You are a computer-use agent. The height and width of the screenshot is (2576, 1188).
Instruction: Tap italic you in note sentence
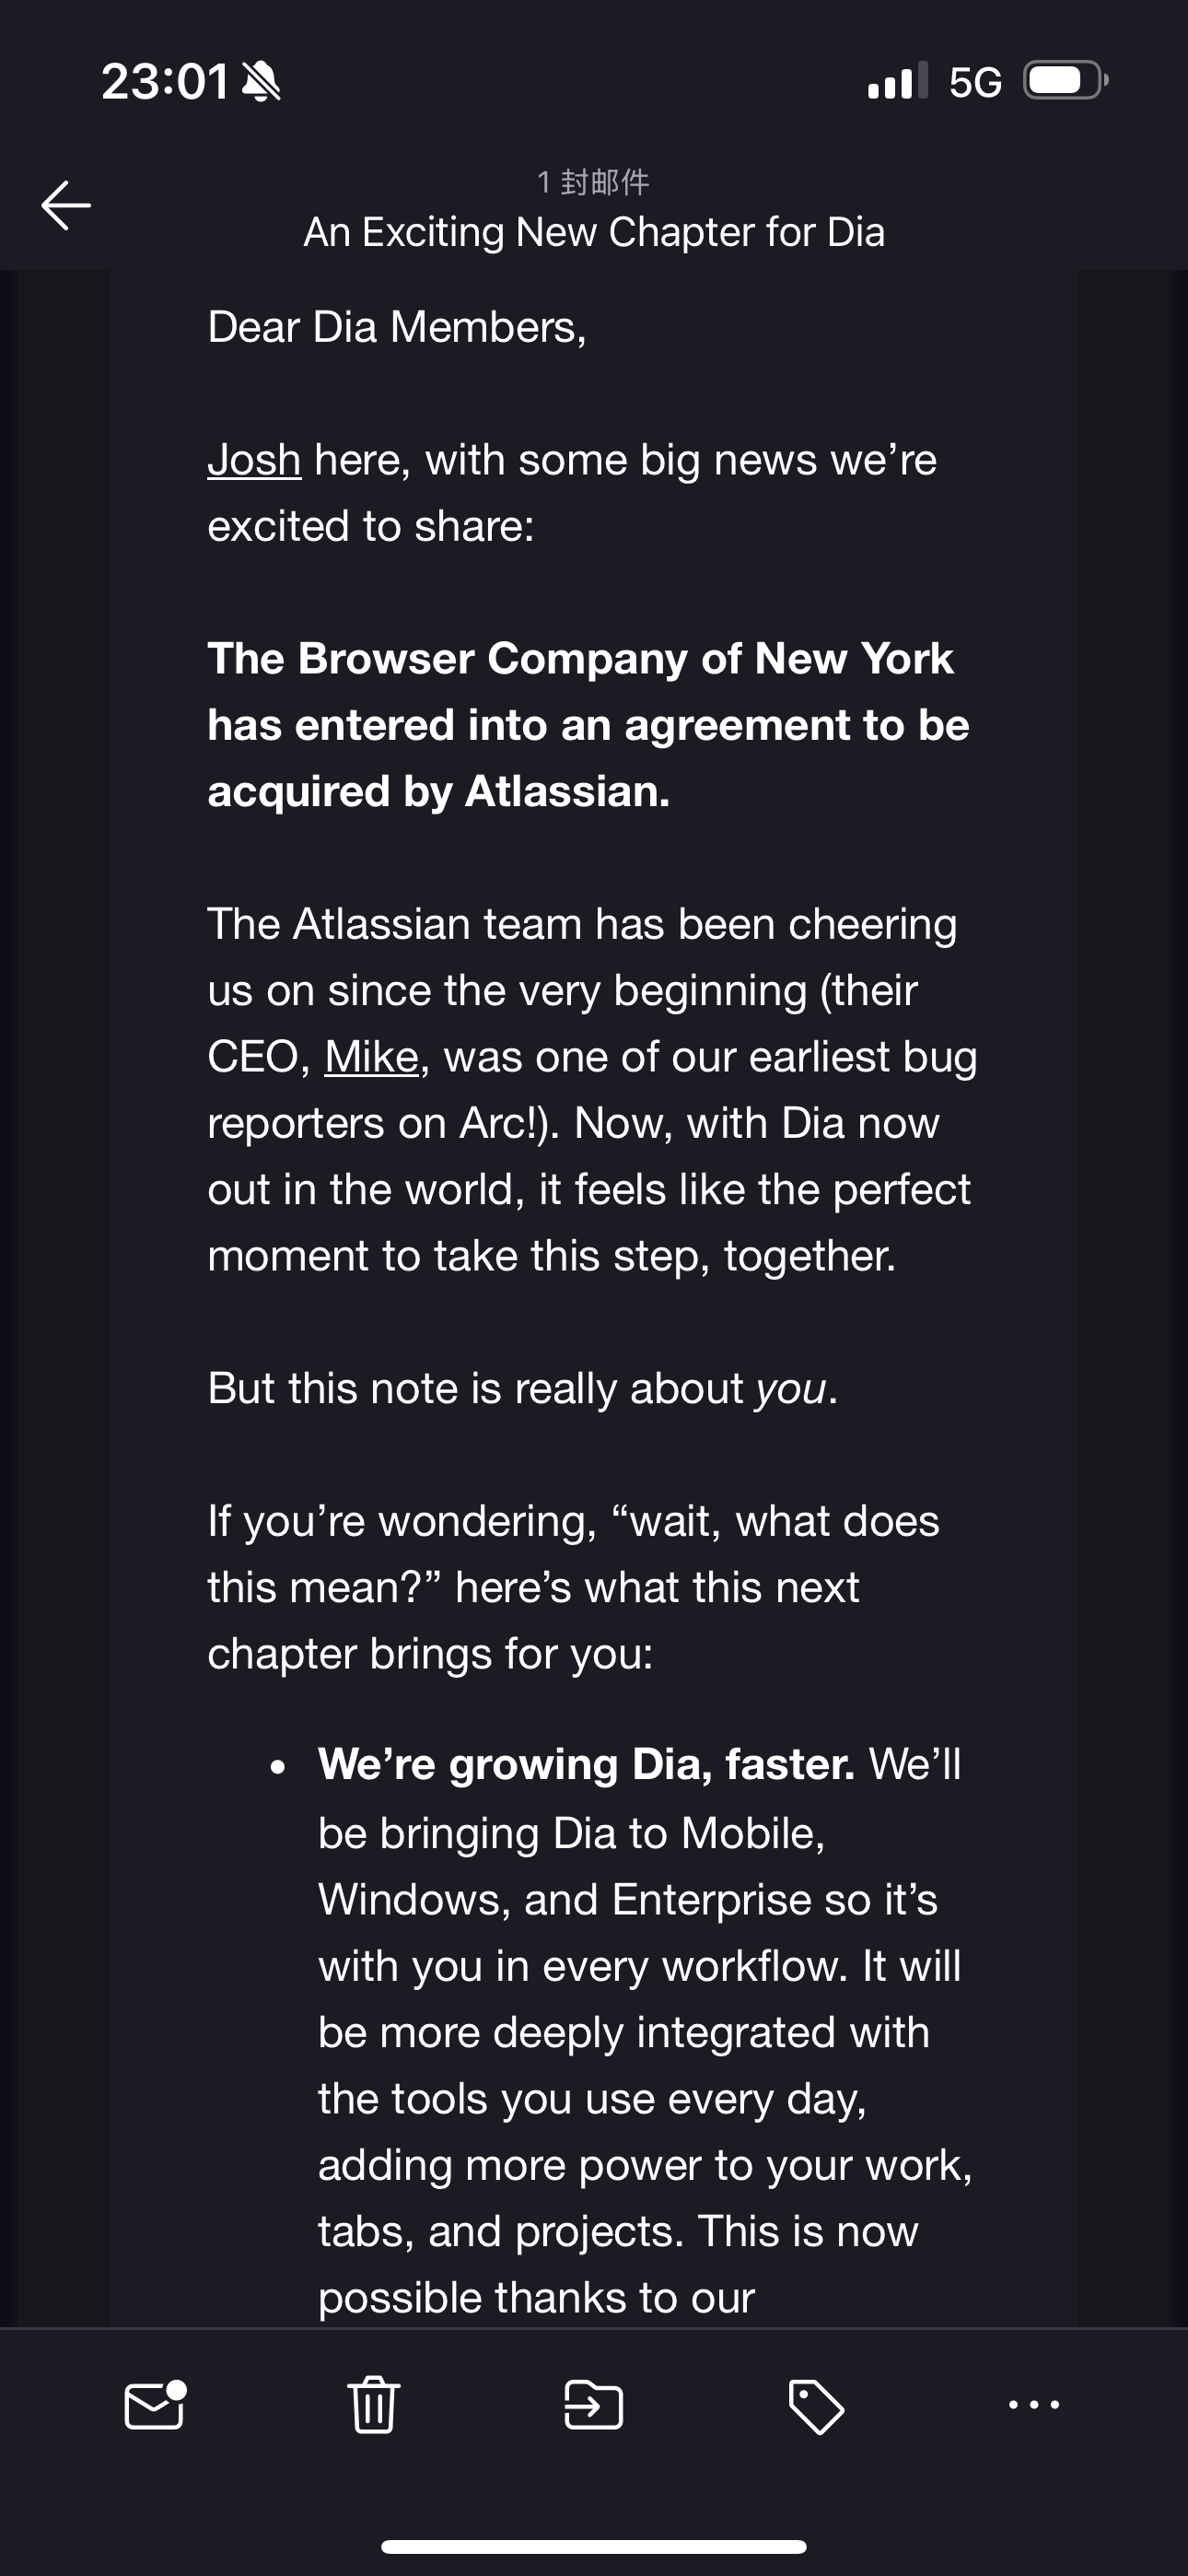pos(790,1389)
